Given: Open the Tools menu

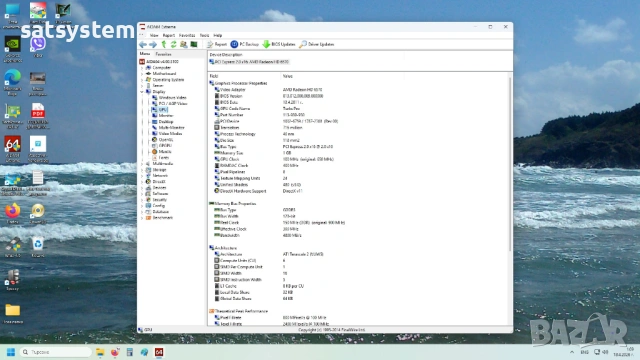Looking at the screenshot, I should coord(204,36).
